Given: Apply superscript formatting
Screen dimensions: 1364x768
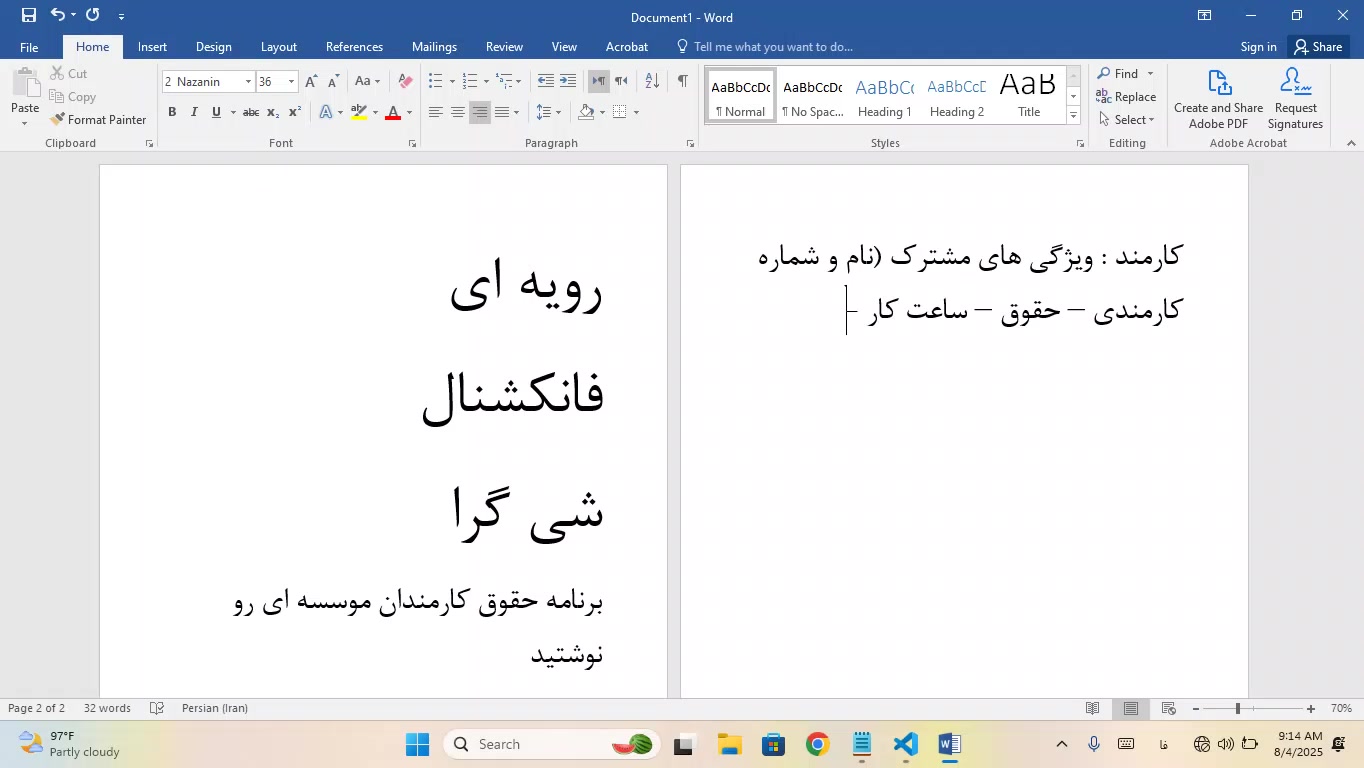Looking at the screenshot, I should tap(295, 112).
